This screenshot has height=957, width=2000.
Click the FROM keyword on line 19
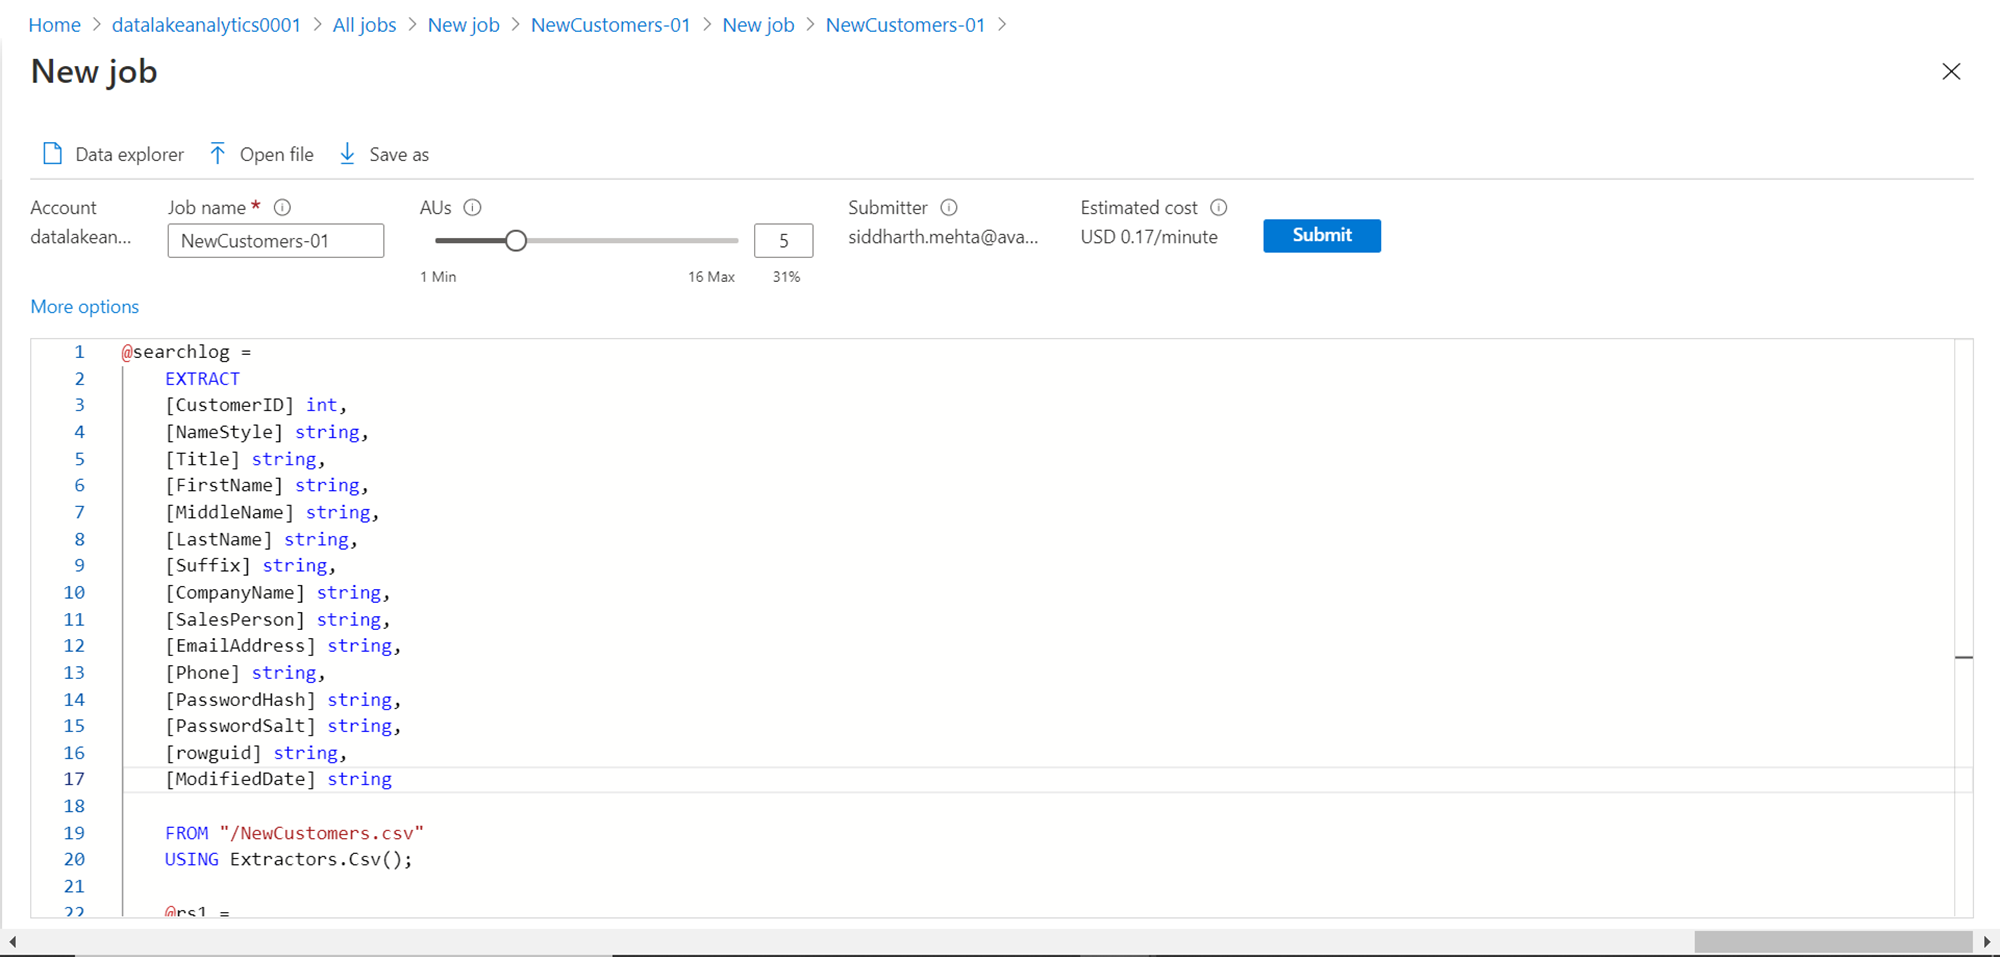187,833
